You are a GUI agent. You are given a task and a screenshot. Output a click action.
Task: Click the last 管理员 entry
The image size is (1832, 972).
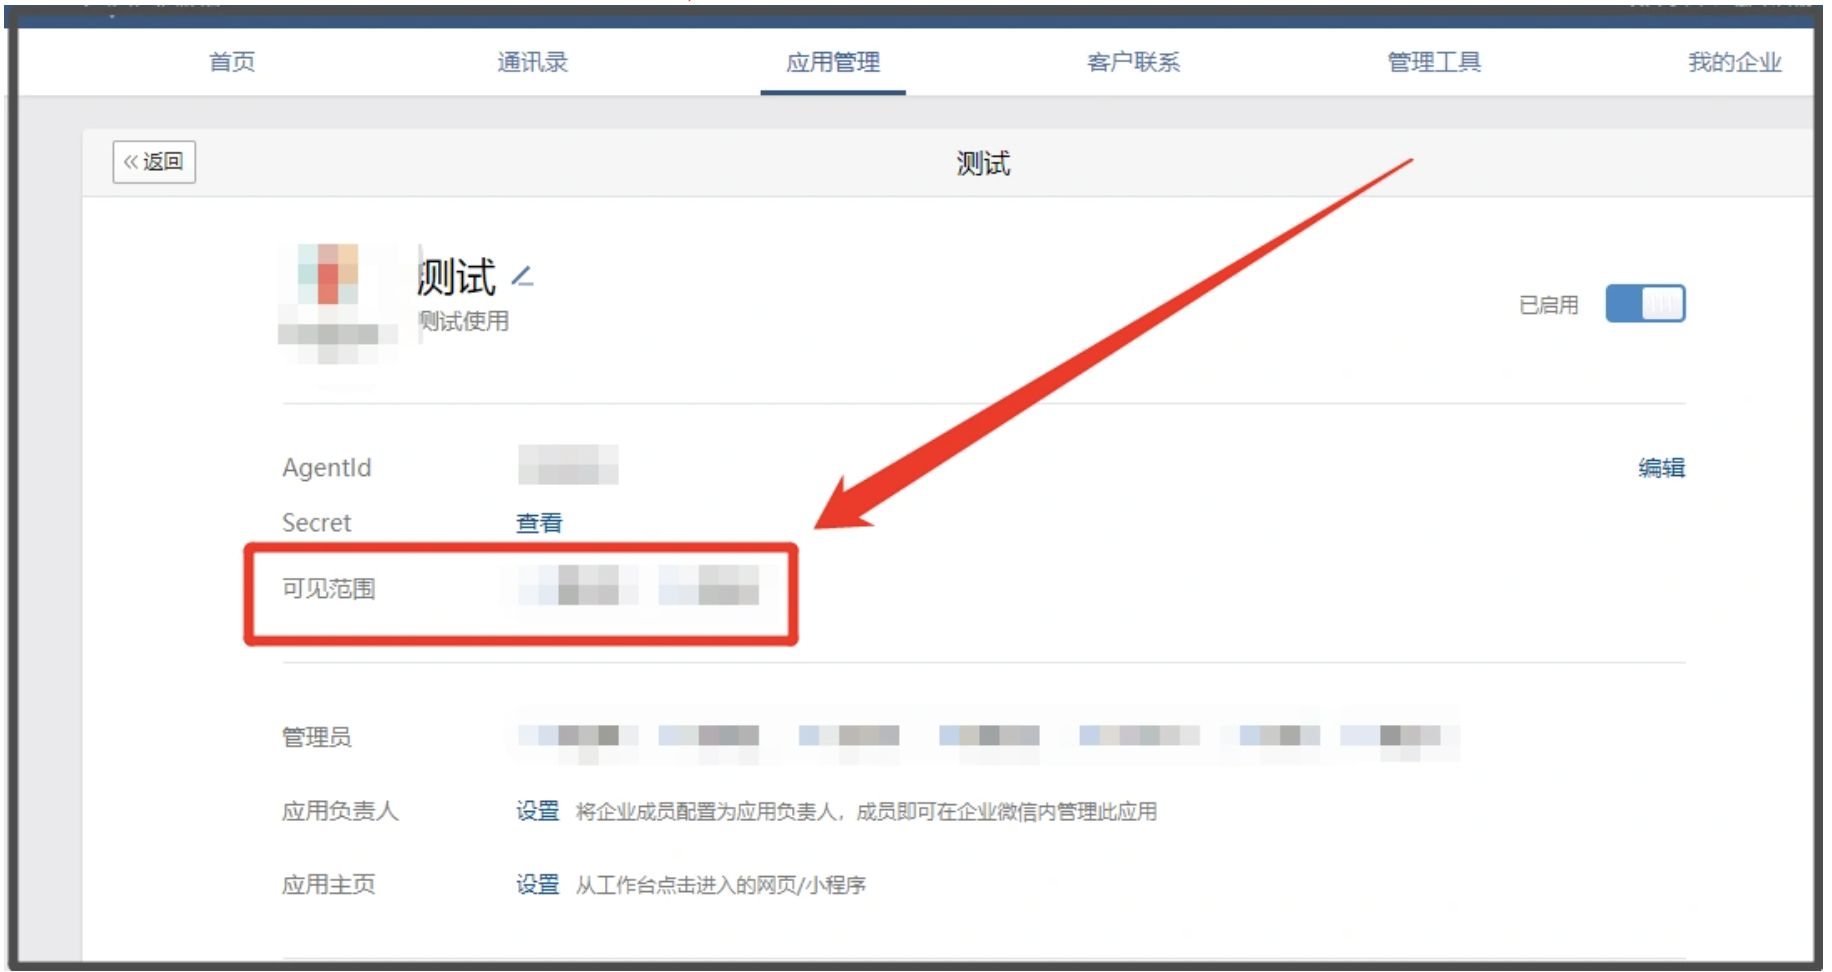pos(1399,737)
